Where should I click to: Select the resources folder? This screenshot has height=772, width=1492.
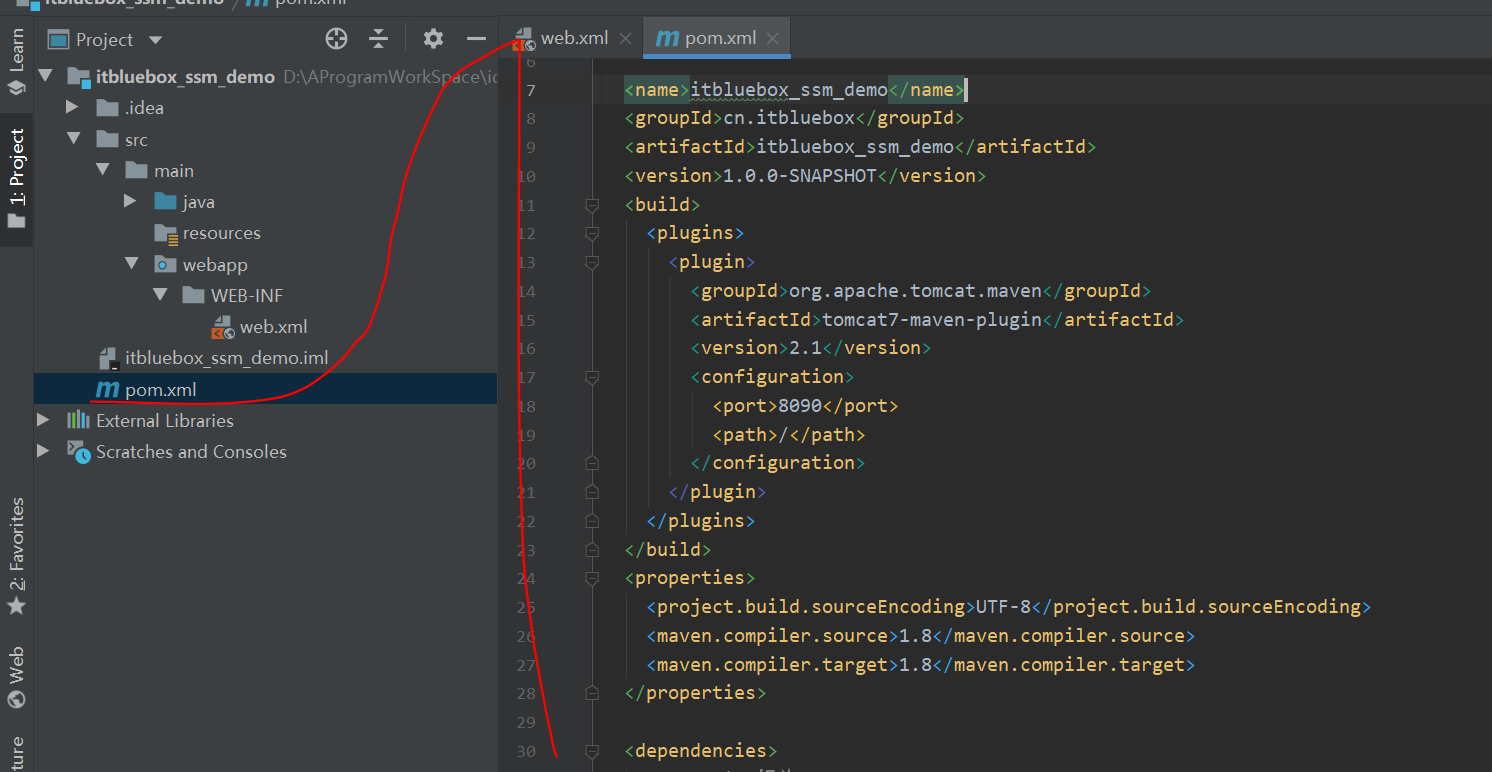point(221,233)
